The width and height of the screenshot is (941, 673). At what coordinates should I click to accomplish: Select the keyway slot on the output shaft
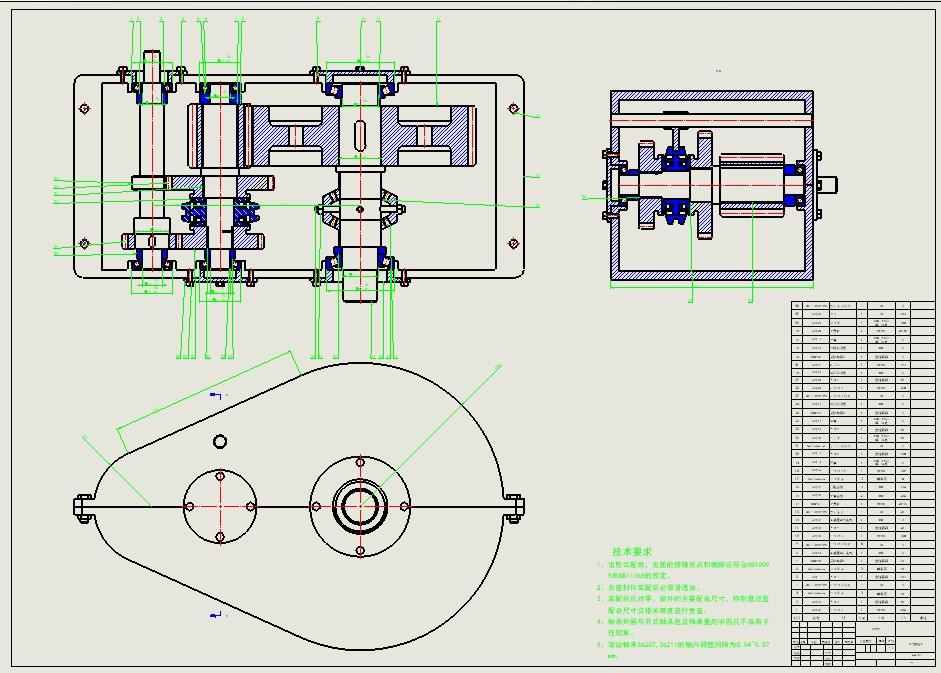(358, 133)
